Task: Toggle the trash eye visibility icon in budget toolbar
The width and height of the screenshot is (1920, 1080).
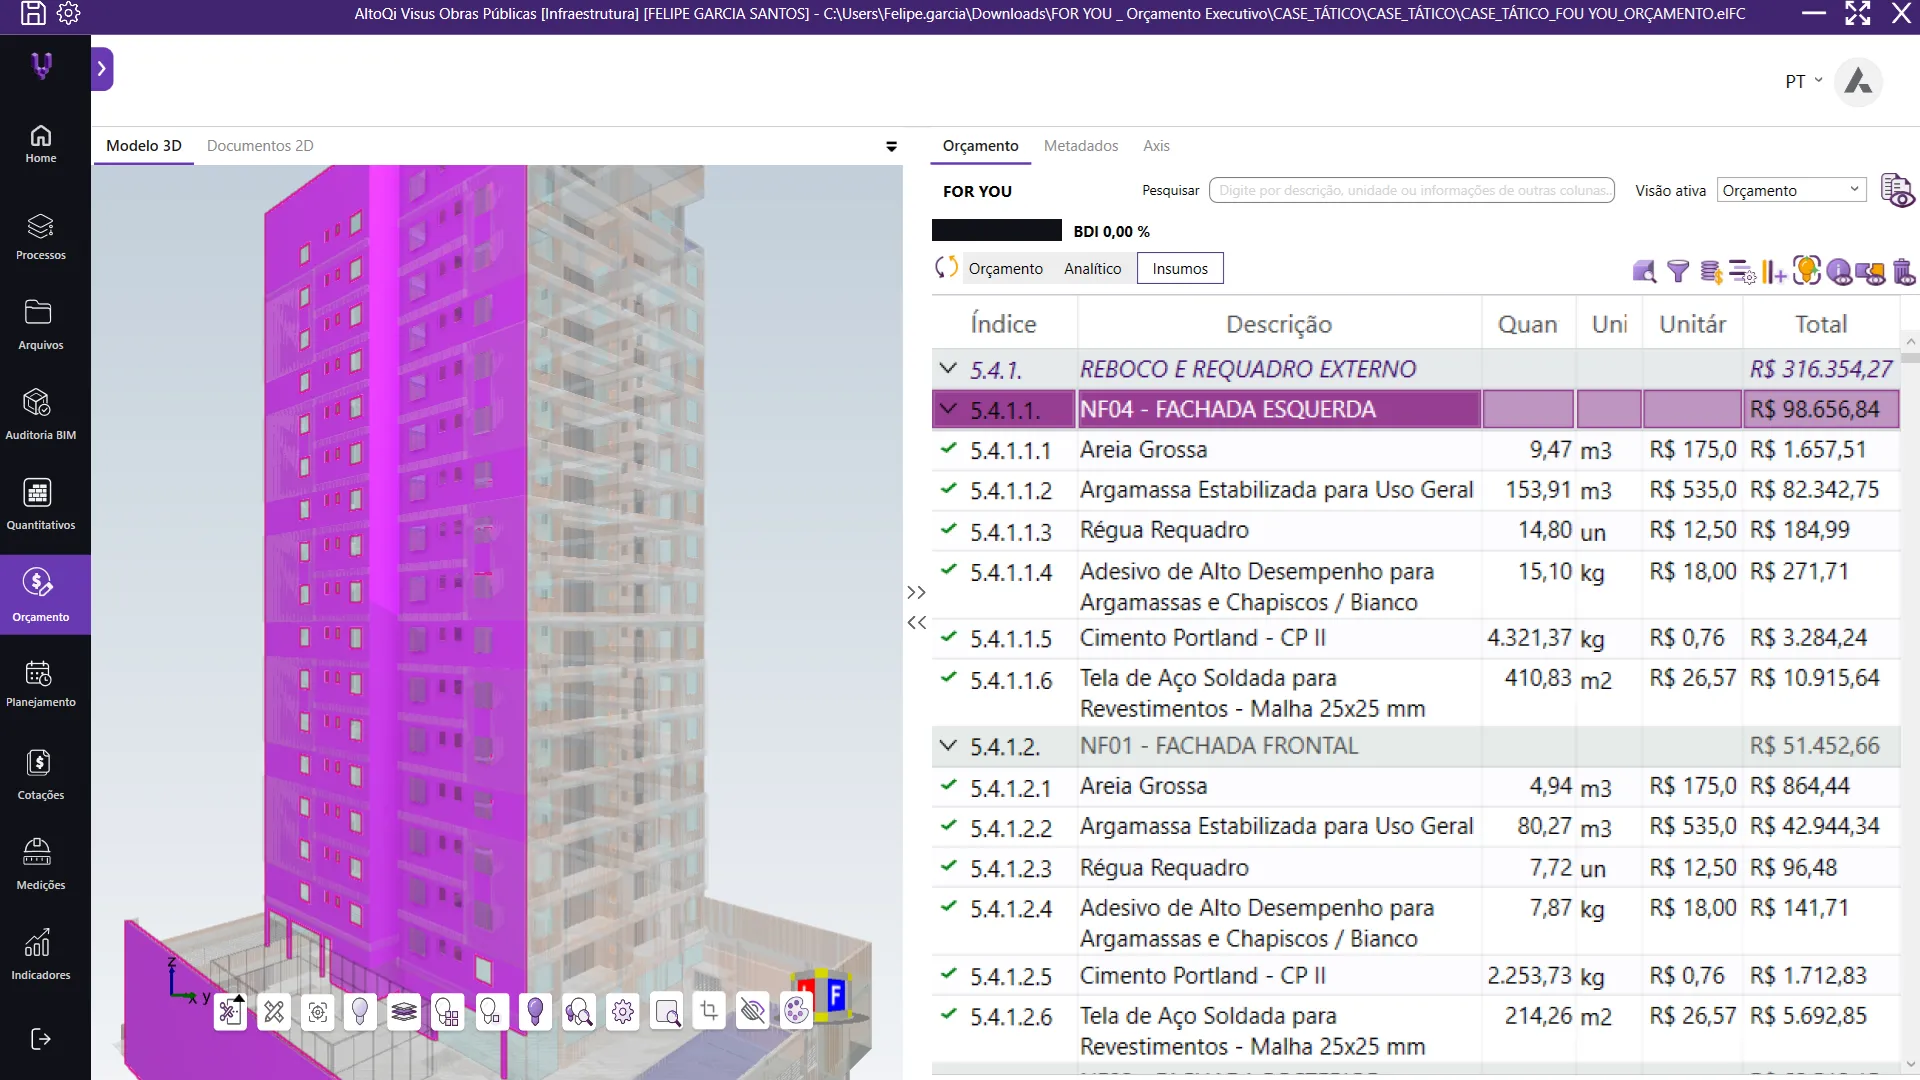Action: click(x=1903, y=271)
